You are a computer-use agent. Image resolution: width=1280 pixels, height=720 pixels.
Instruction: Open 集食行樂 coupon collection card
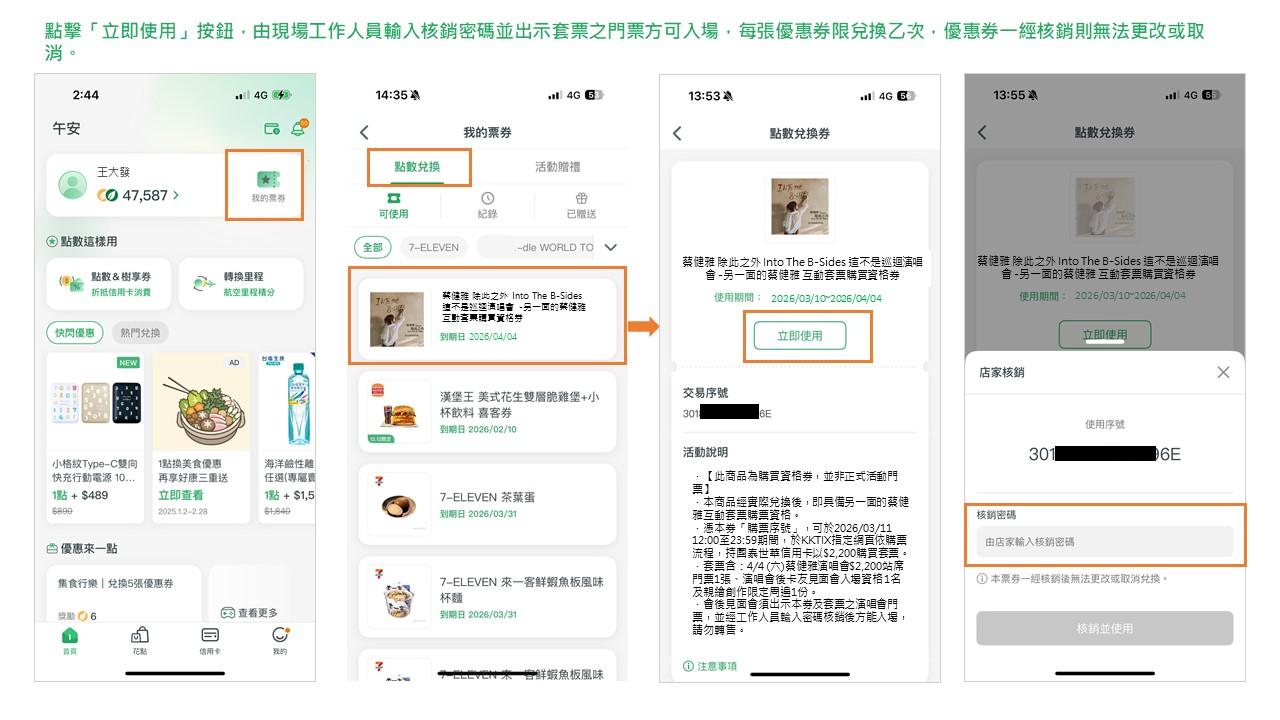pos(124,597)
